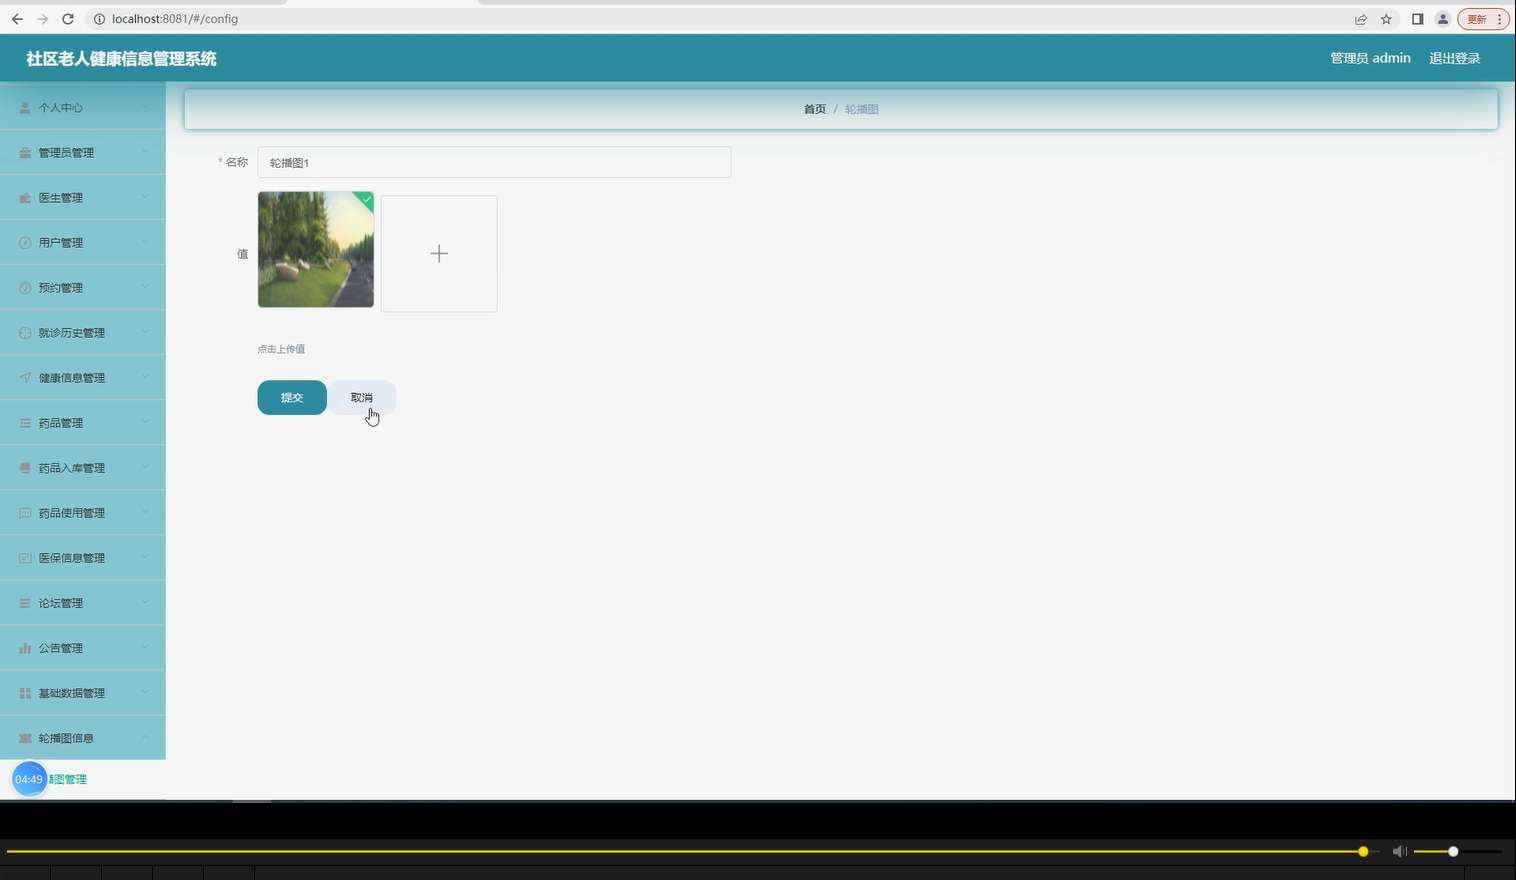1516x880 pixels.
Task: Collapse the 轮播图信息 chevron
Action: [x=146, y=738]
